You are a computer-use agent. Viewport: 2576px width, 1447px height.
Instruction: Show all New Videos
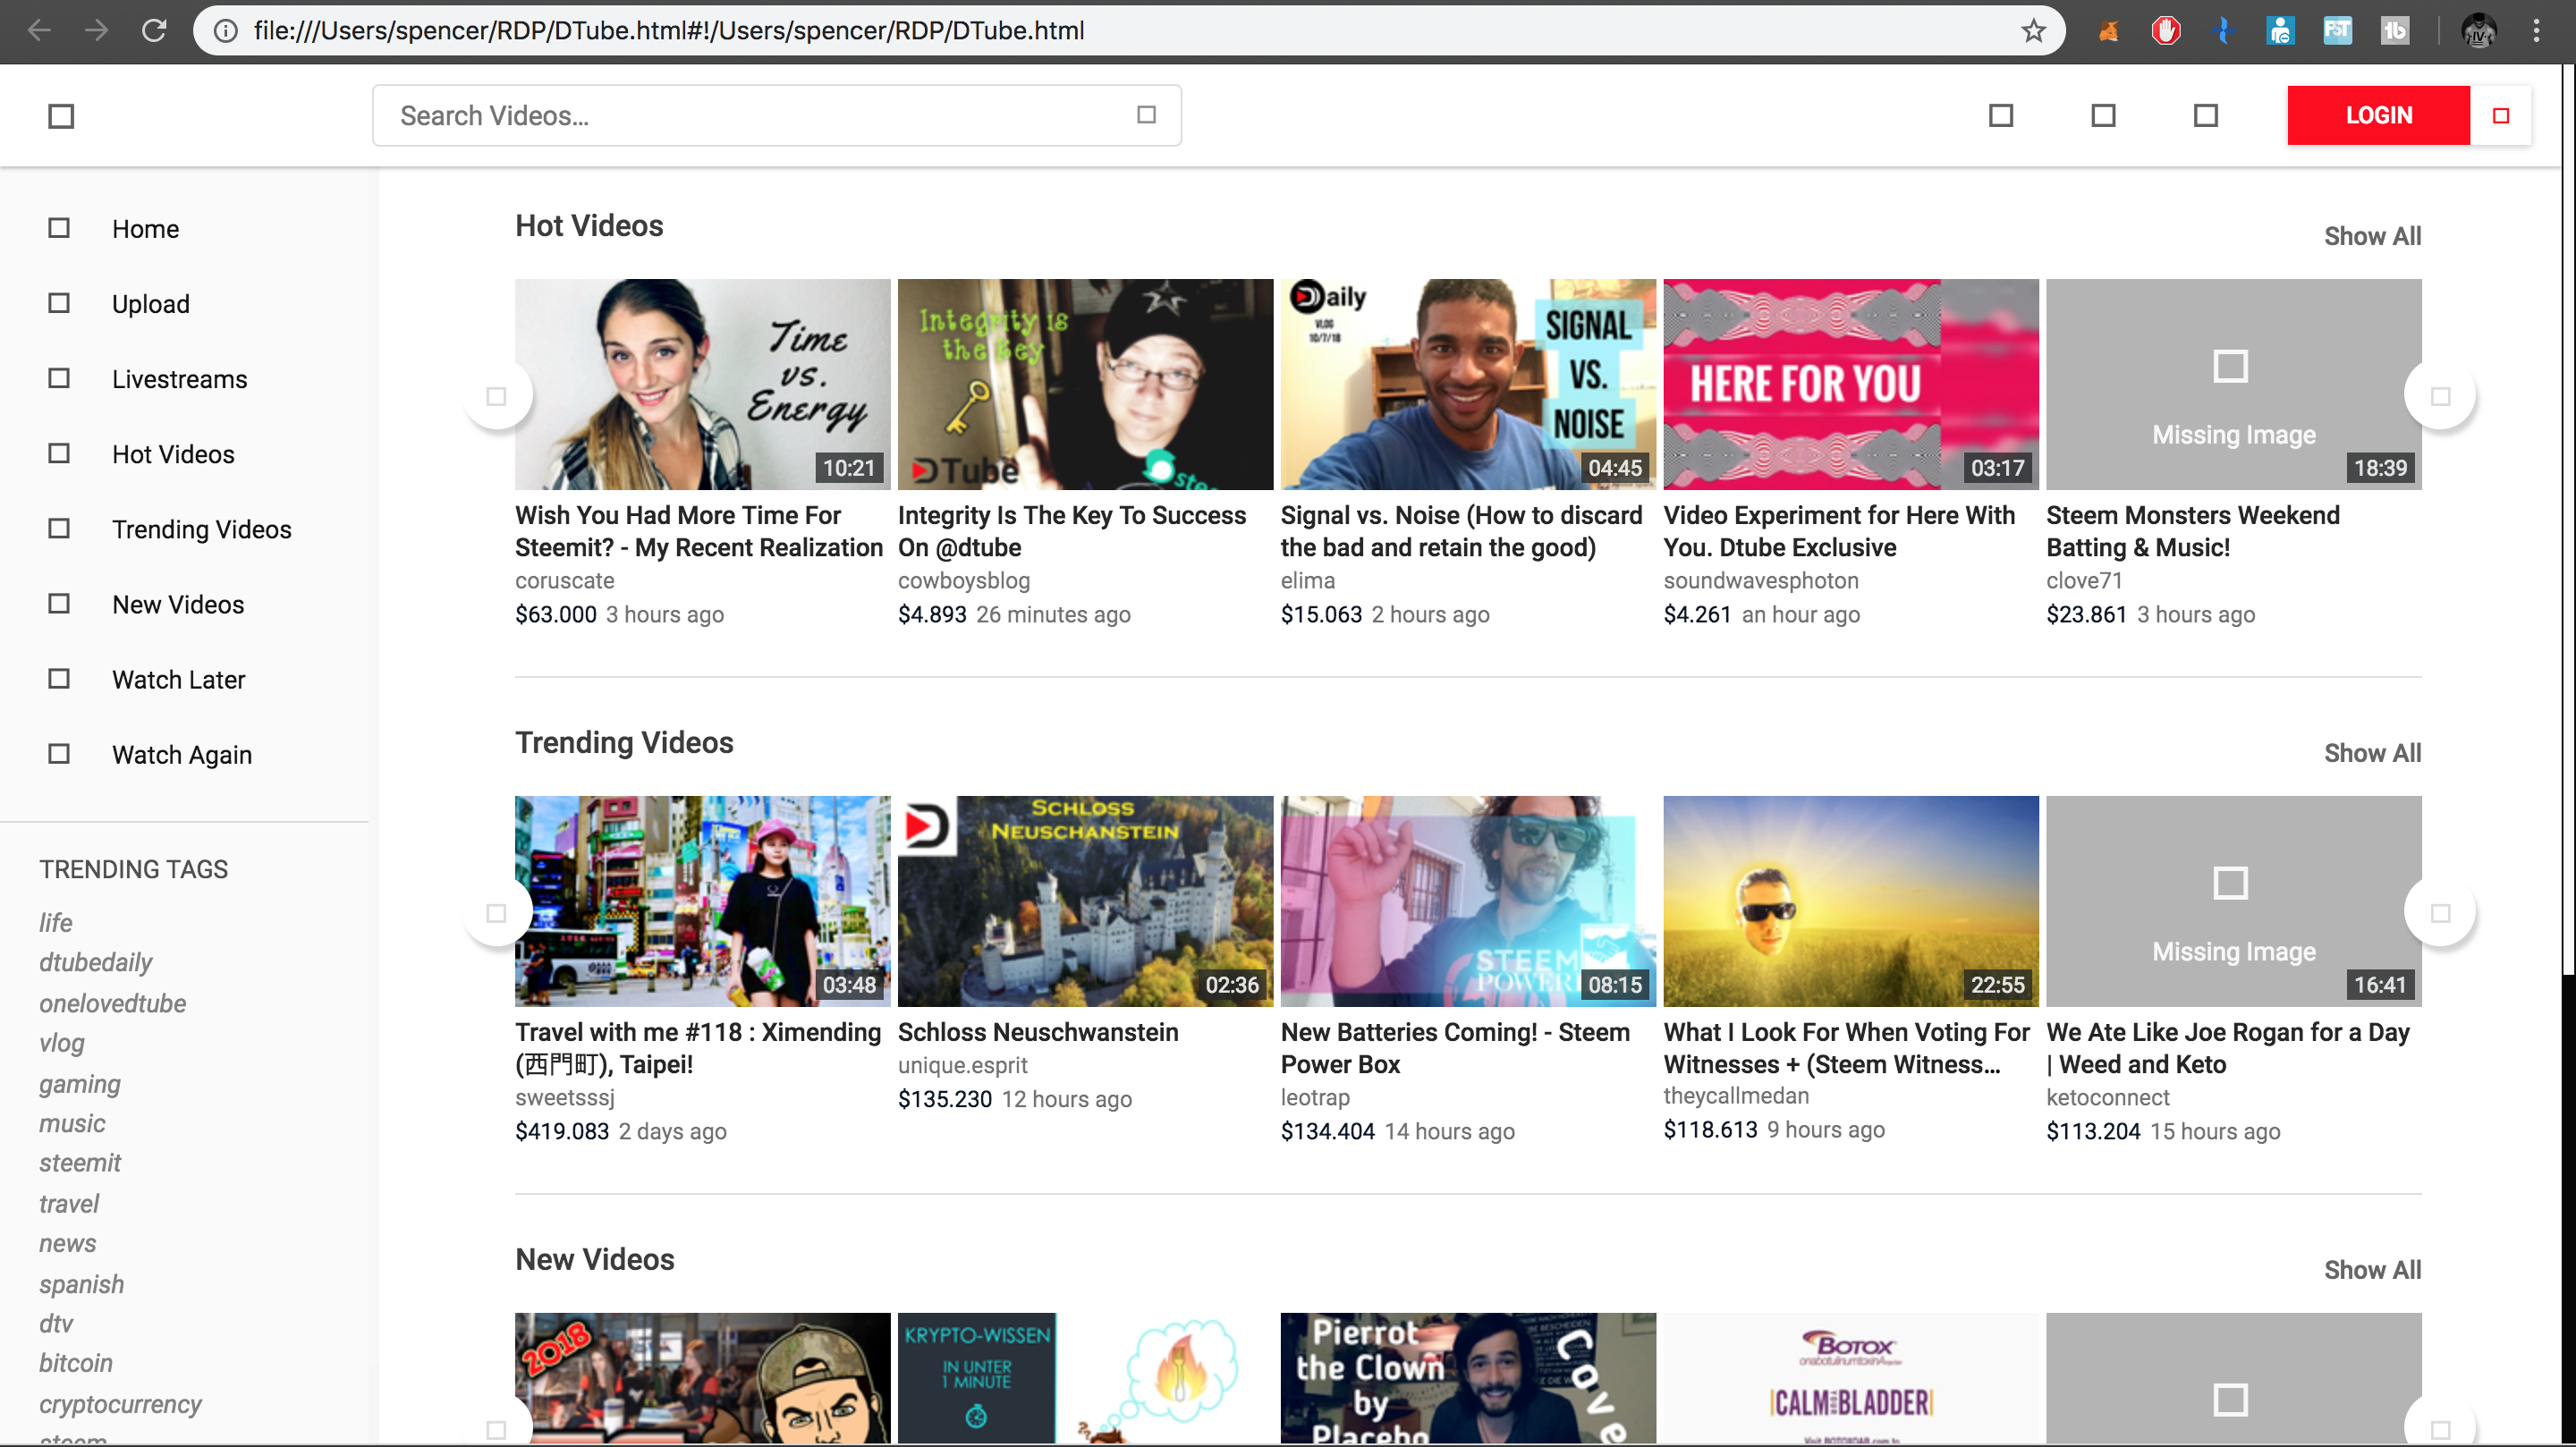pos(2372,1270)
